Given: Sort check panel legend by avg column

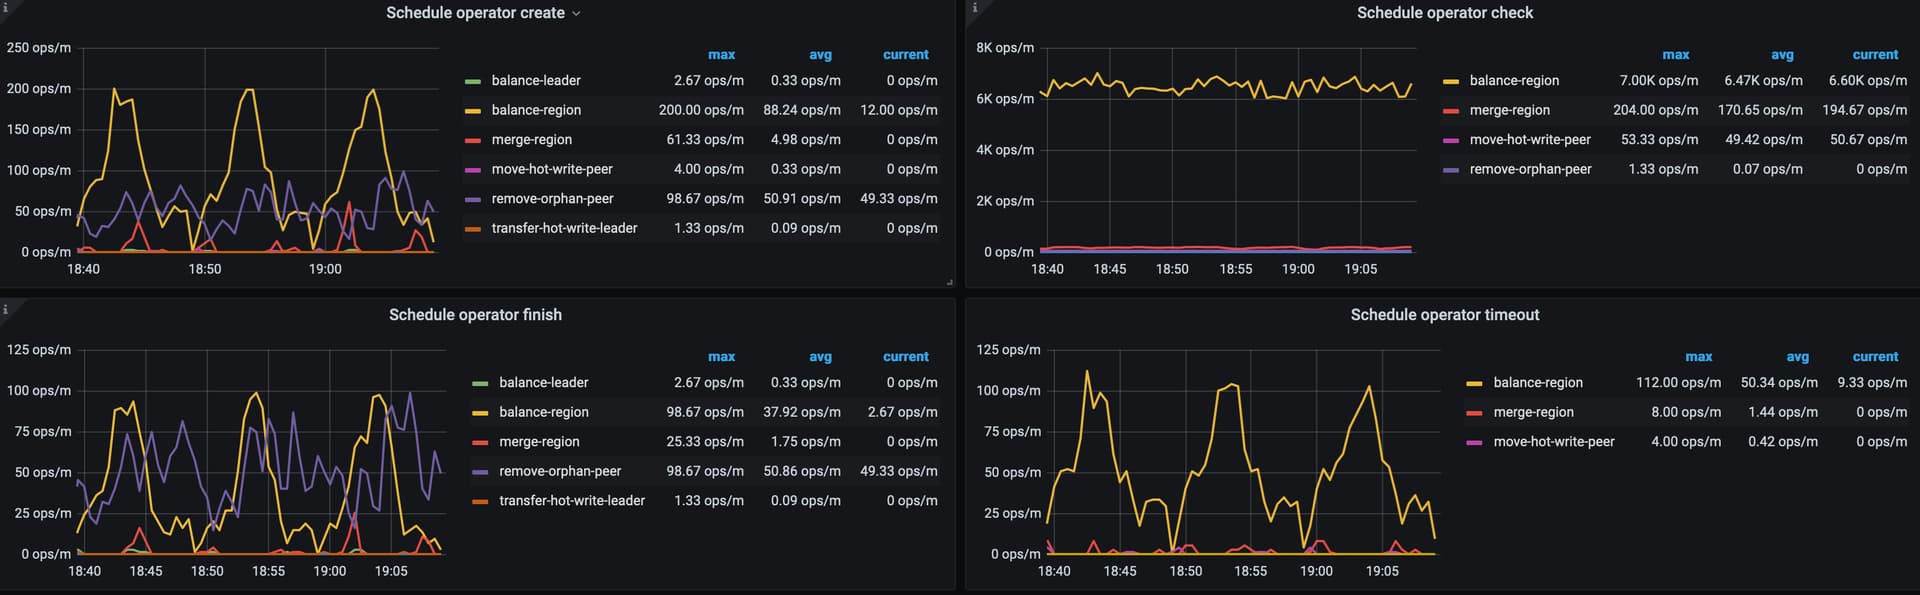Looking at the screenshot, I should pos(1782,55).
